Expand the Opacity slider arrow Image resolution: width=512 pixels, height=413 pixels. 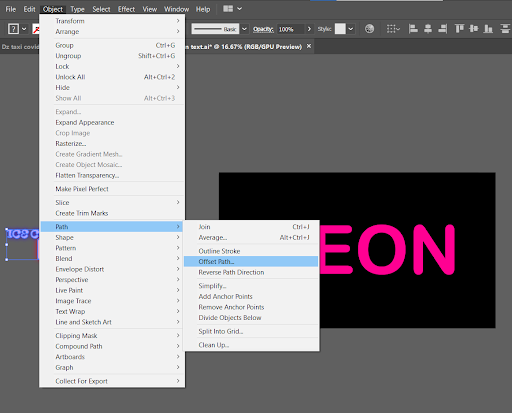pos(309,29)
